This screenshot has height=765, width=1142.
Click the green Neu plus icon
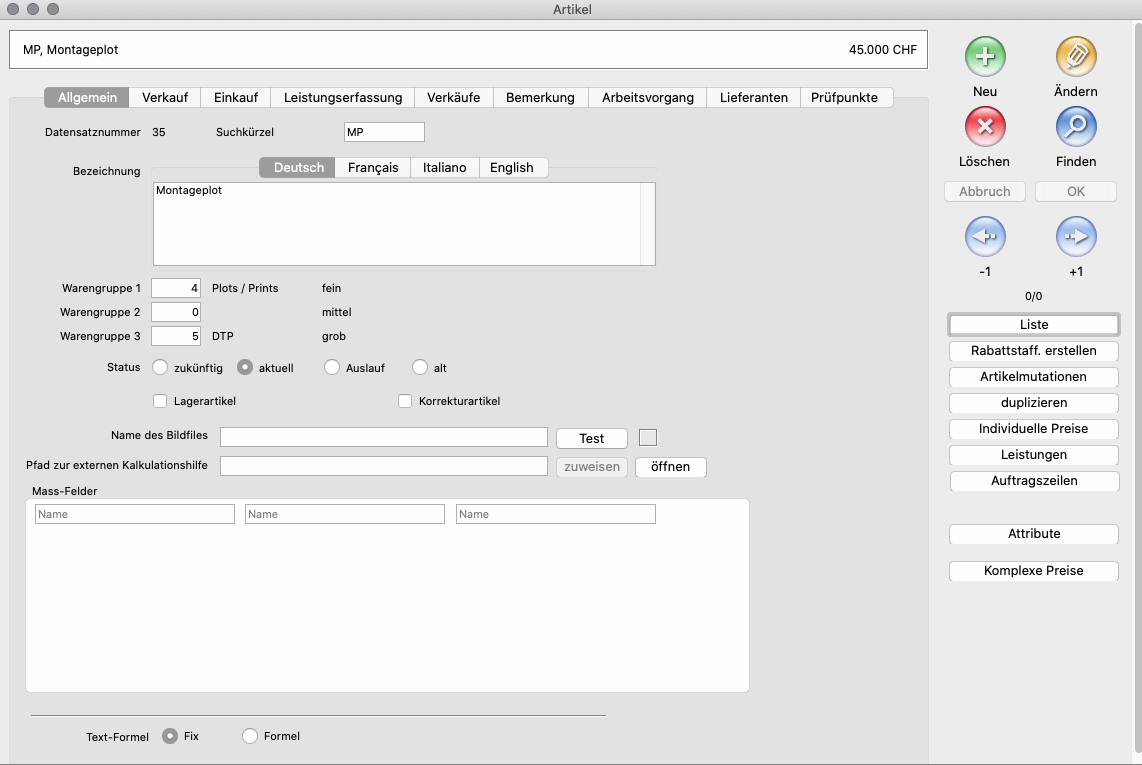click(x=985, y=57)
